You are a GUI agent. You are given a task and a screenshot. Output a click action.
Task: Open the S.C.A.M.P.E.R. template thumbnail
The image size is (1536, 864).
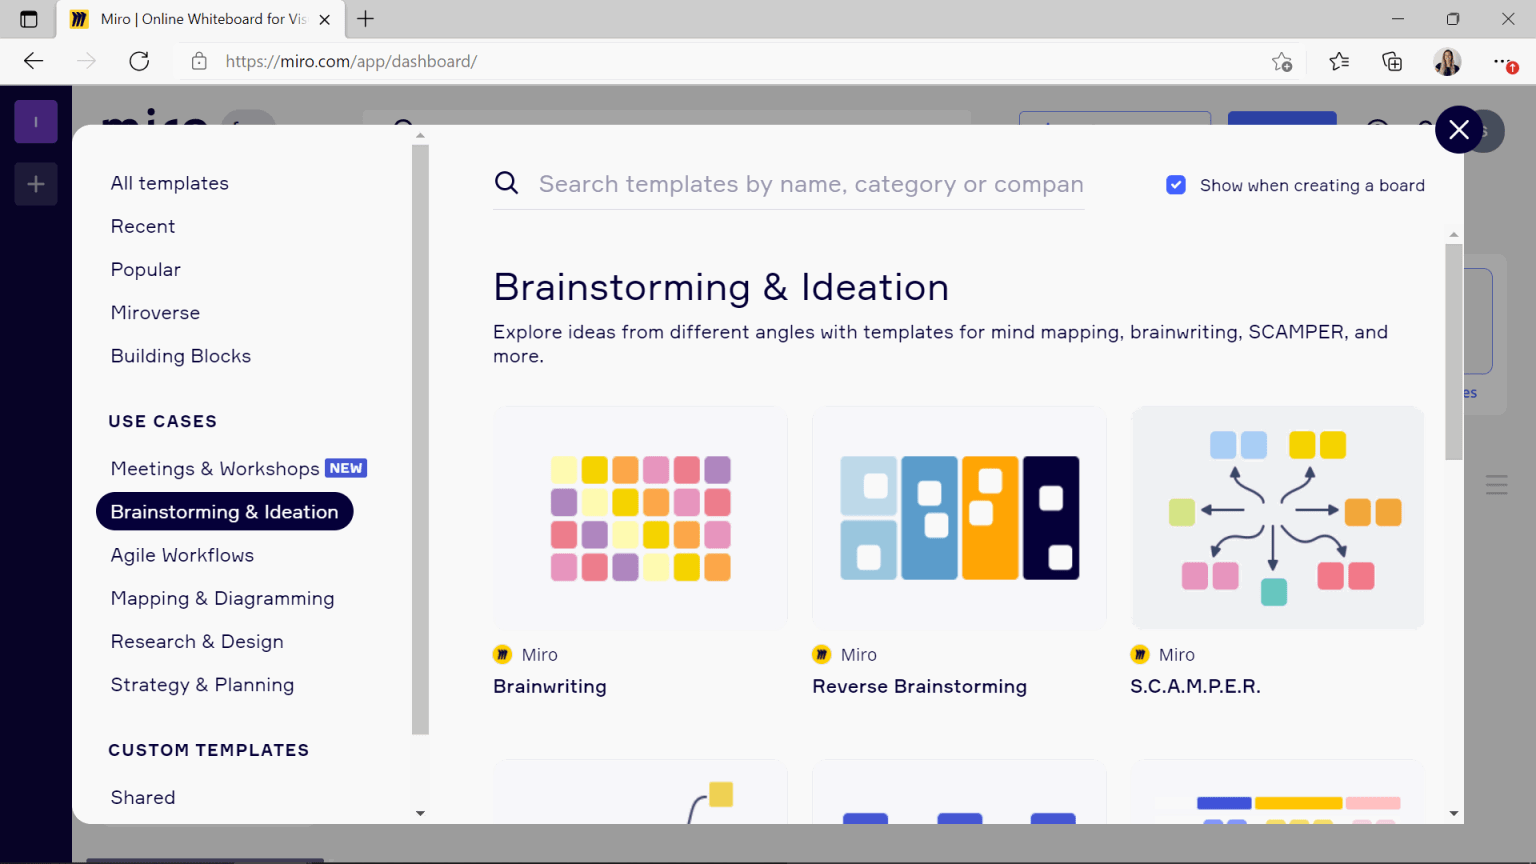[x=1277, y=517]
